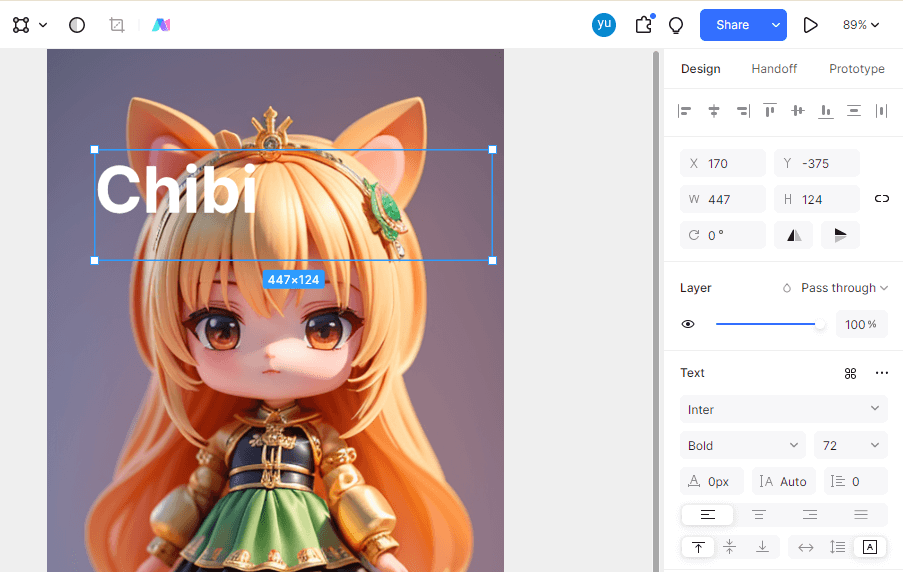Open the Pass through blend mode dropdown
The width and height of the screenshot is (903, 572).
coord(834,288)
